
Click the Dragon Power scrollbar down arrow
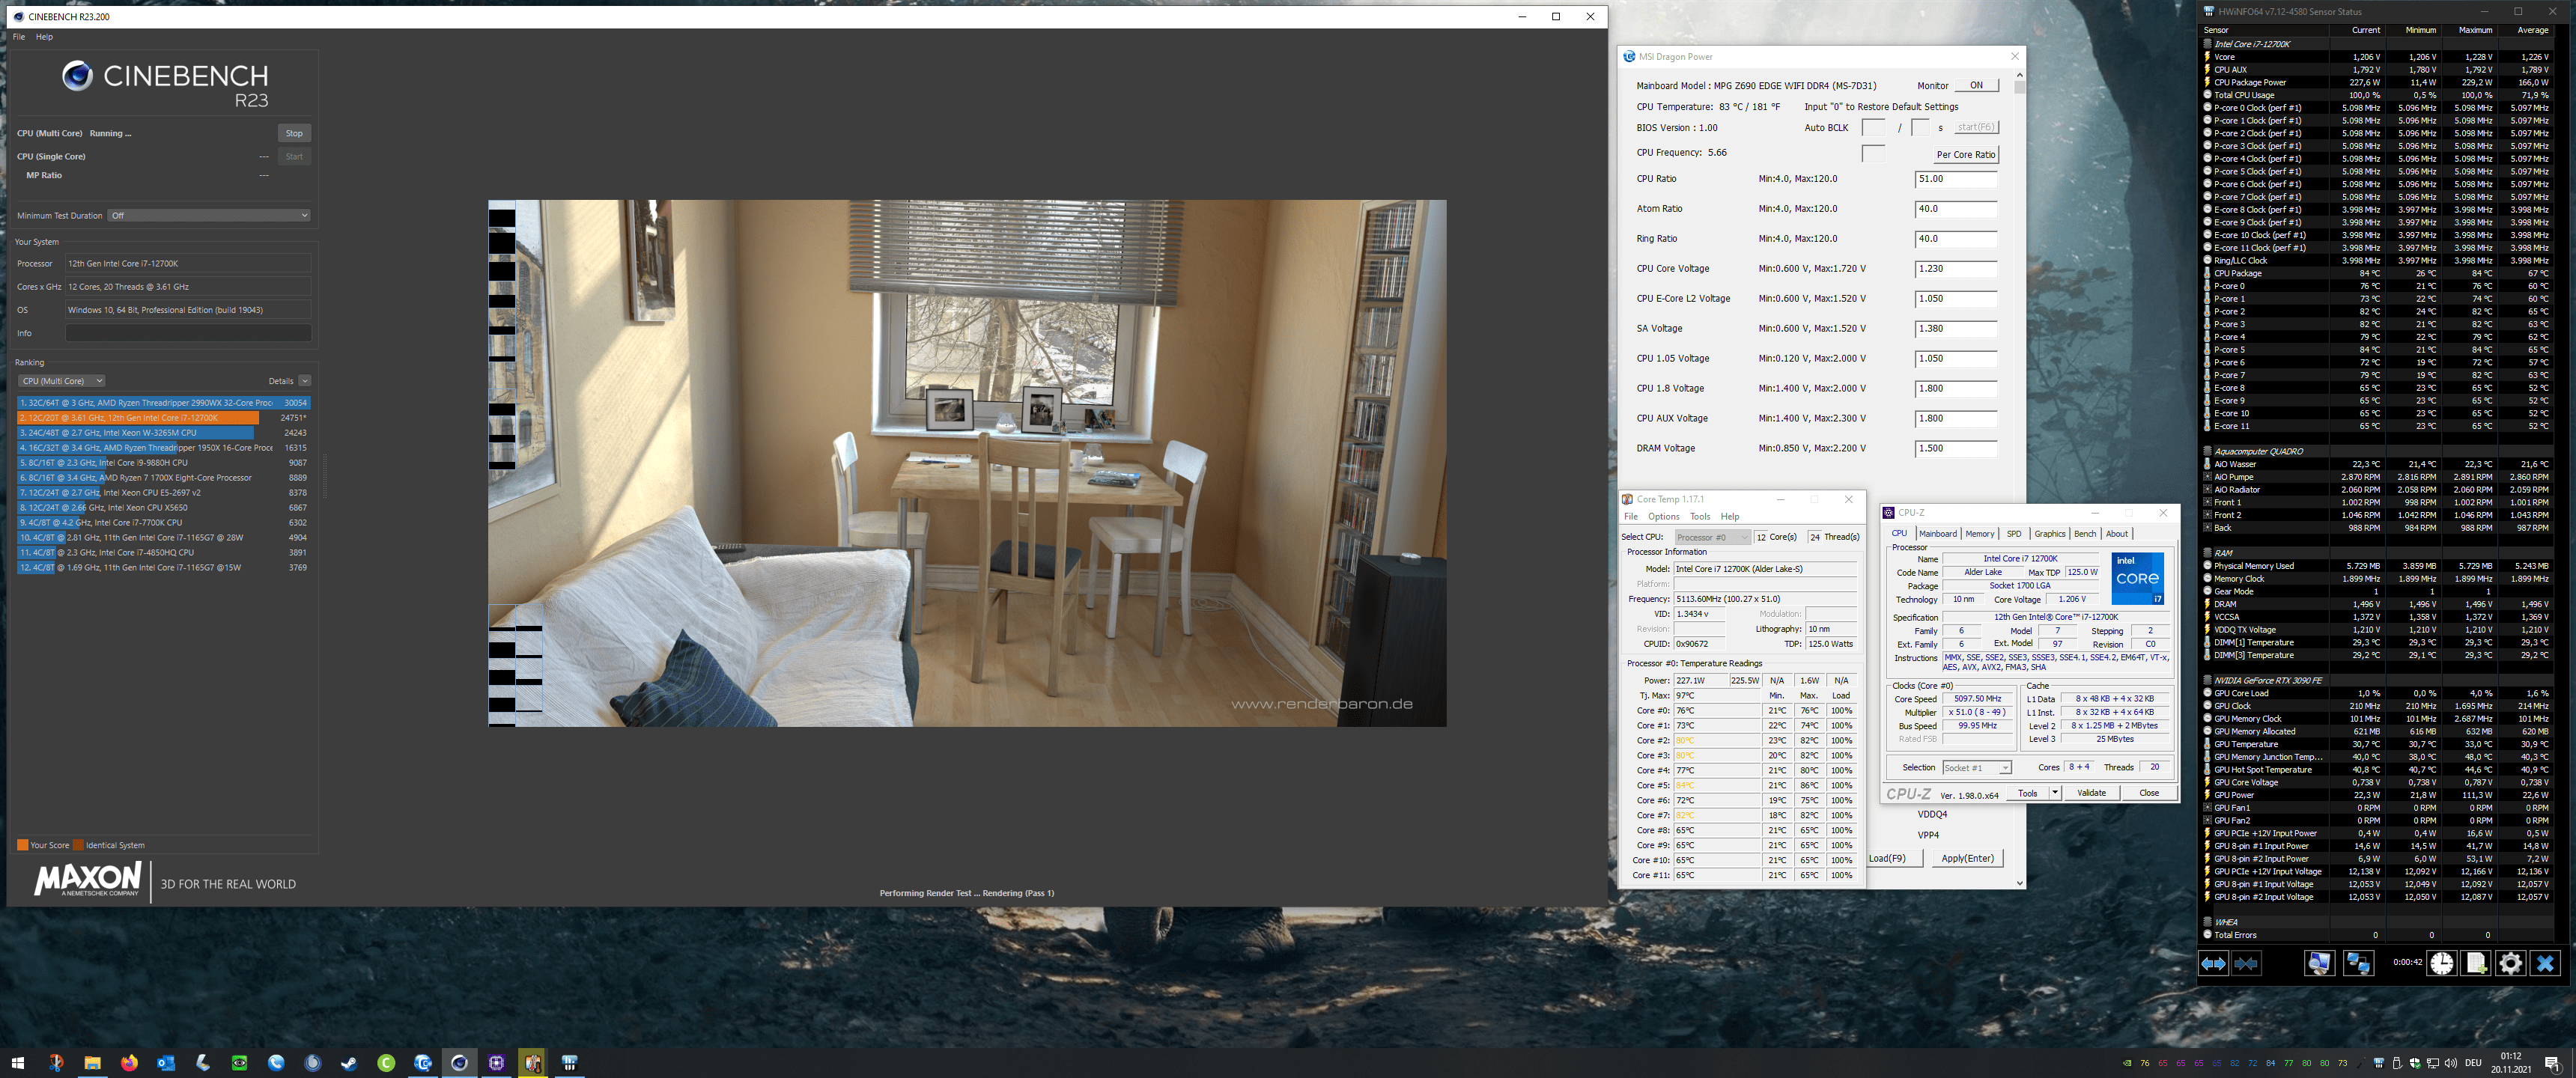pos(2019,882)
